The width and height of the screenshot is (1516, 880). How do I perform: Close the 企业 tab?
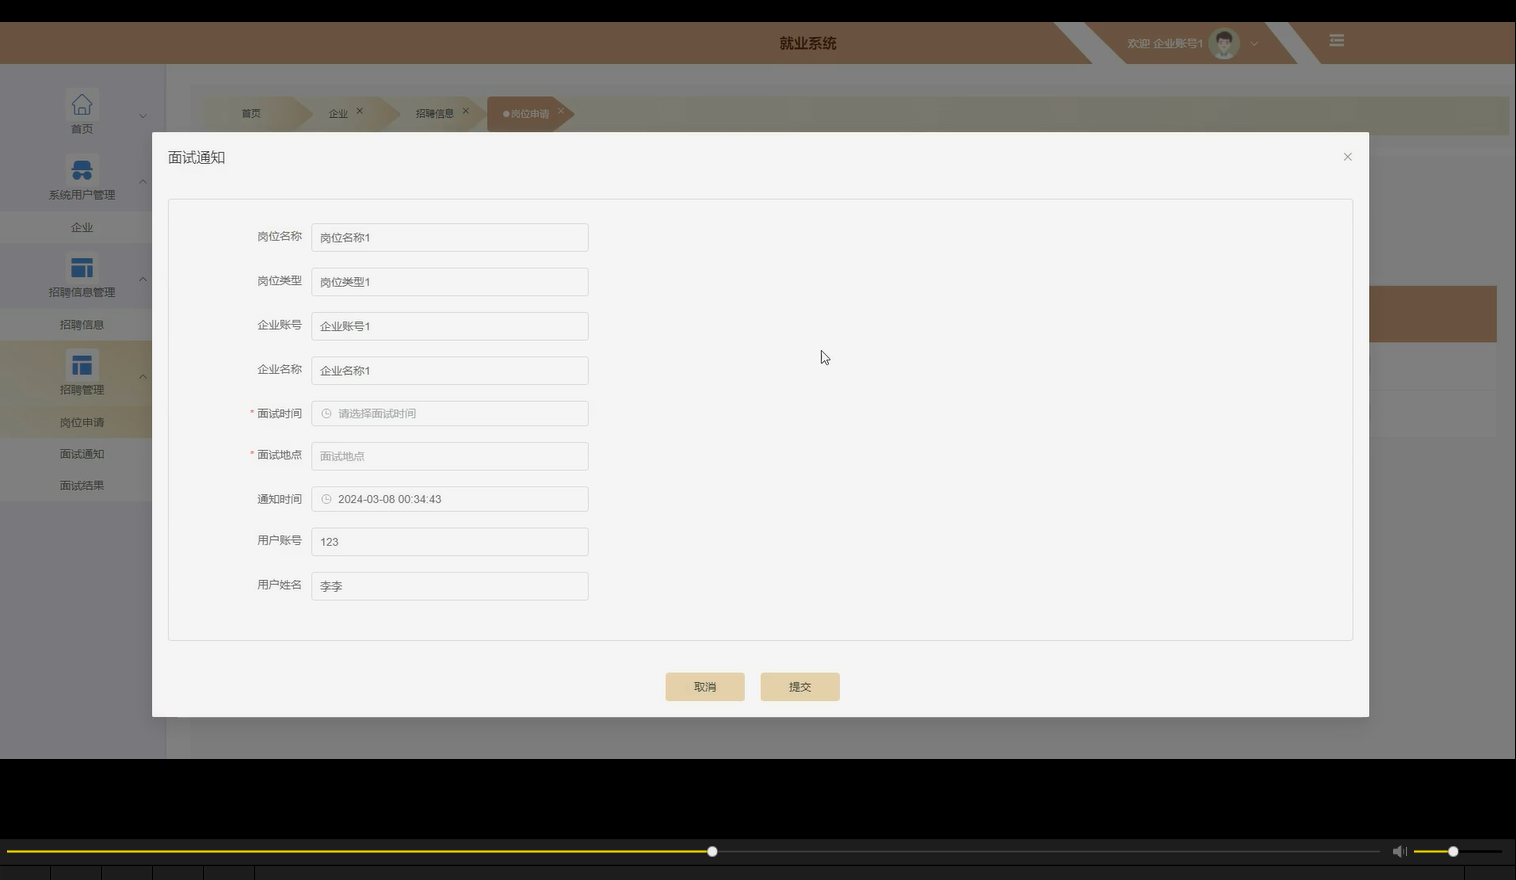tap(360, 111)
